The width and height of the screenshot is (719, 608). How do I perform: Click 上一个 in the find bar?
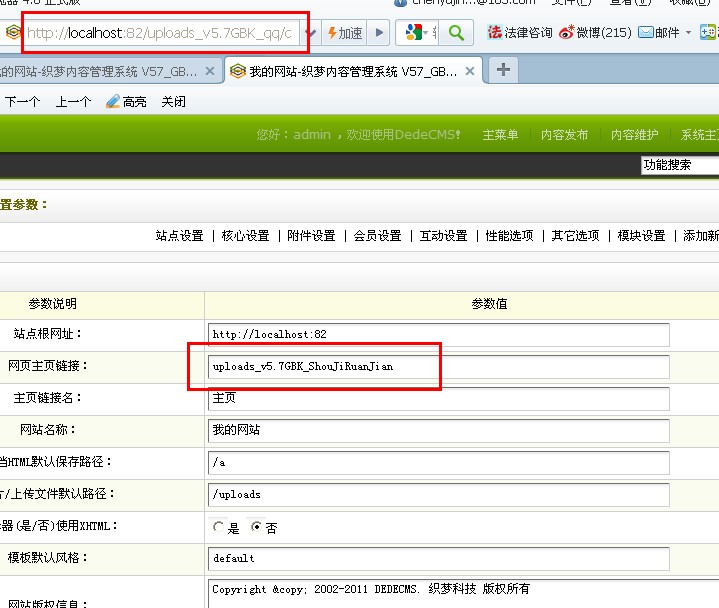[73, 101]
